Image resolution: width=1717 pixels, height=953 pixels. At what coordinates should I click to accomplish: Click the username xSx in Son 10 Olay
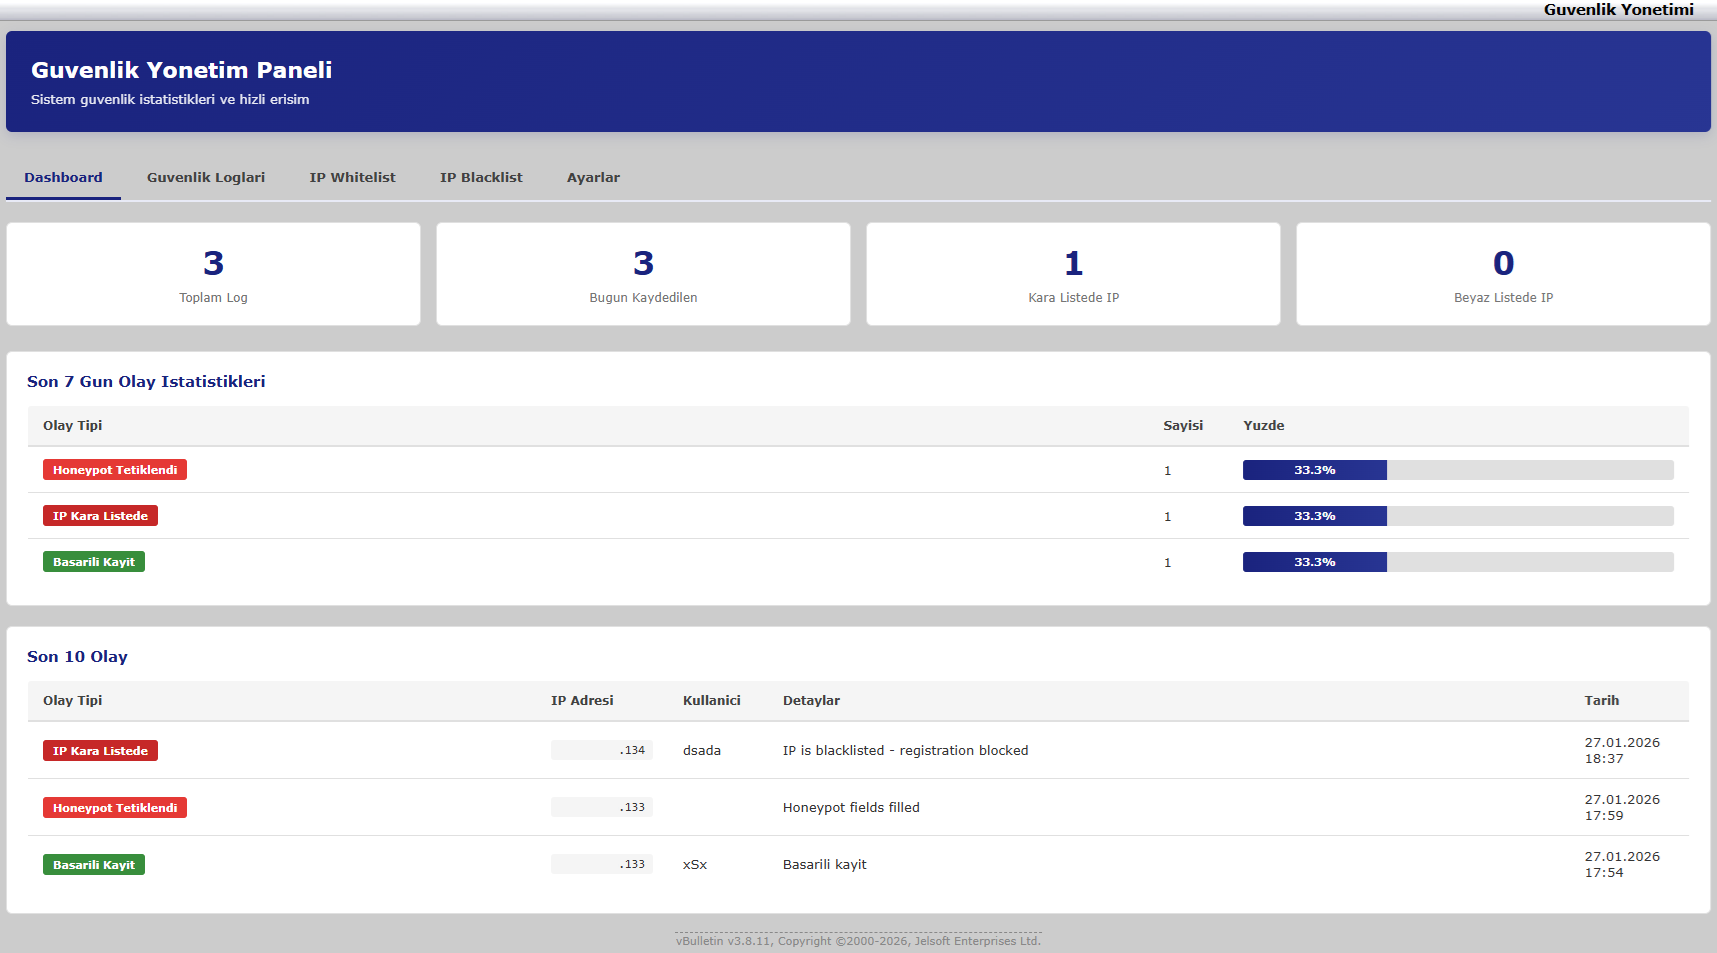tap(694, 864)
